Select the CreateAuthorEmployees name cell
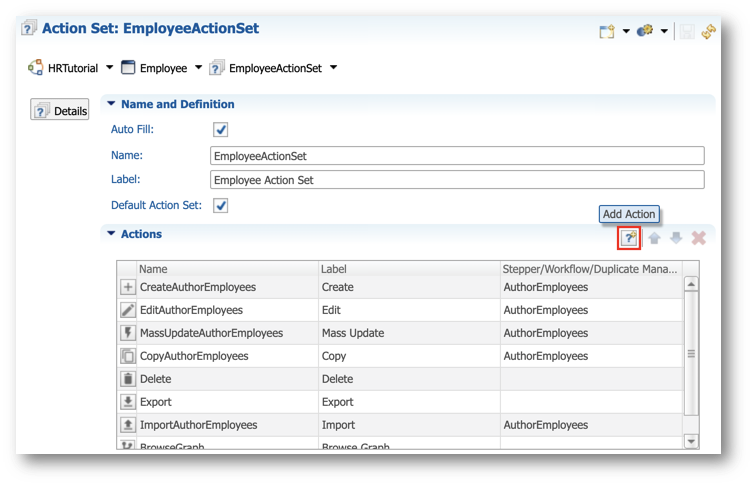 click(228, 287)
